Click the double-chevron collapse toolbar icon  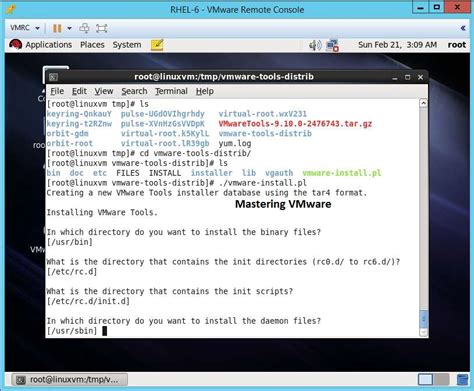pos(463,28)
